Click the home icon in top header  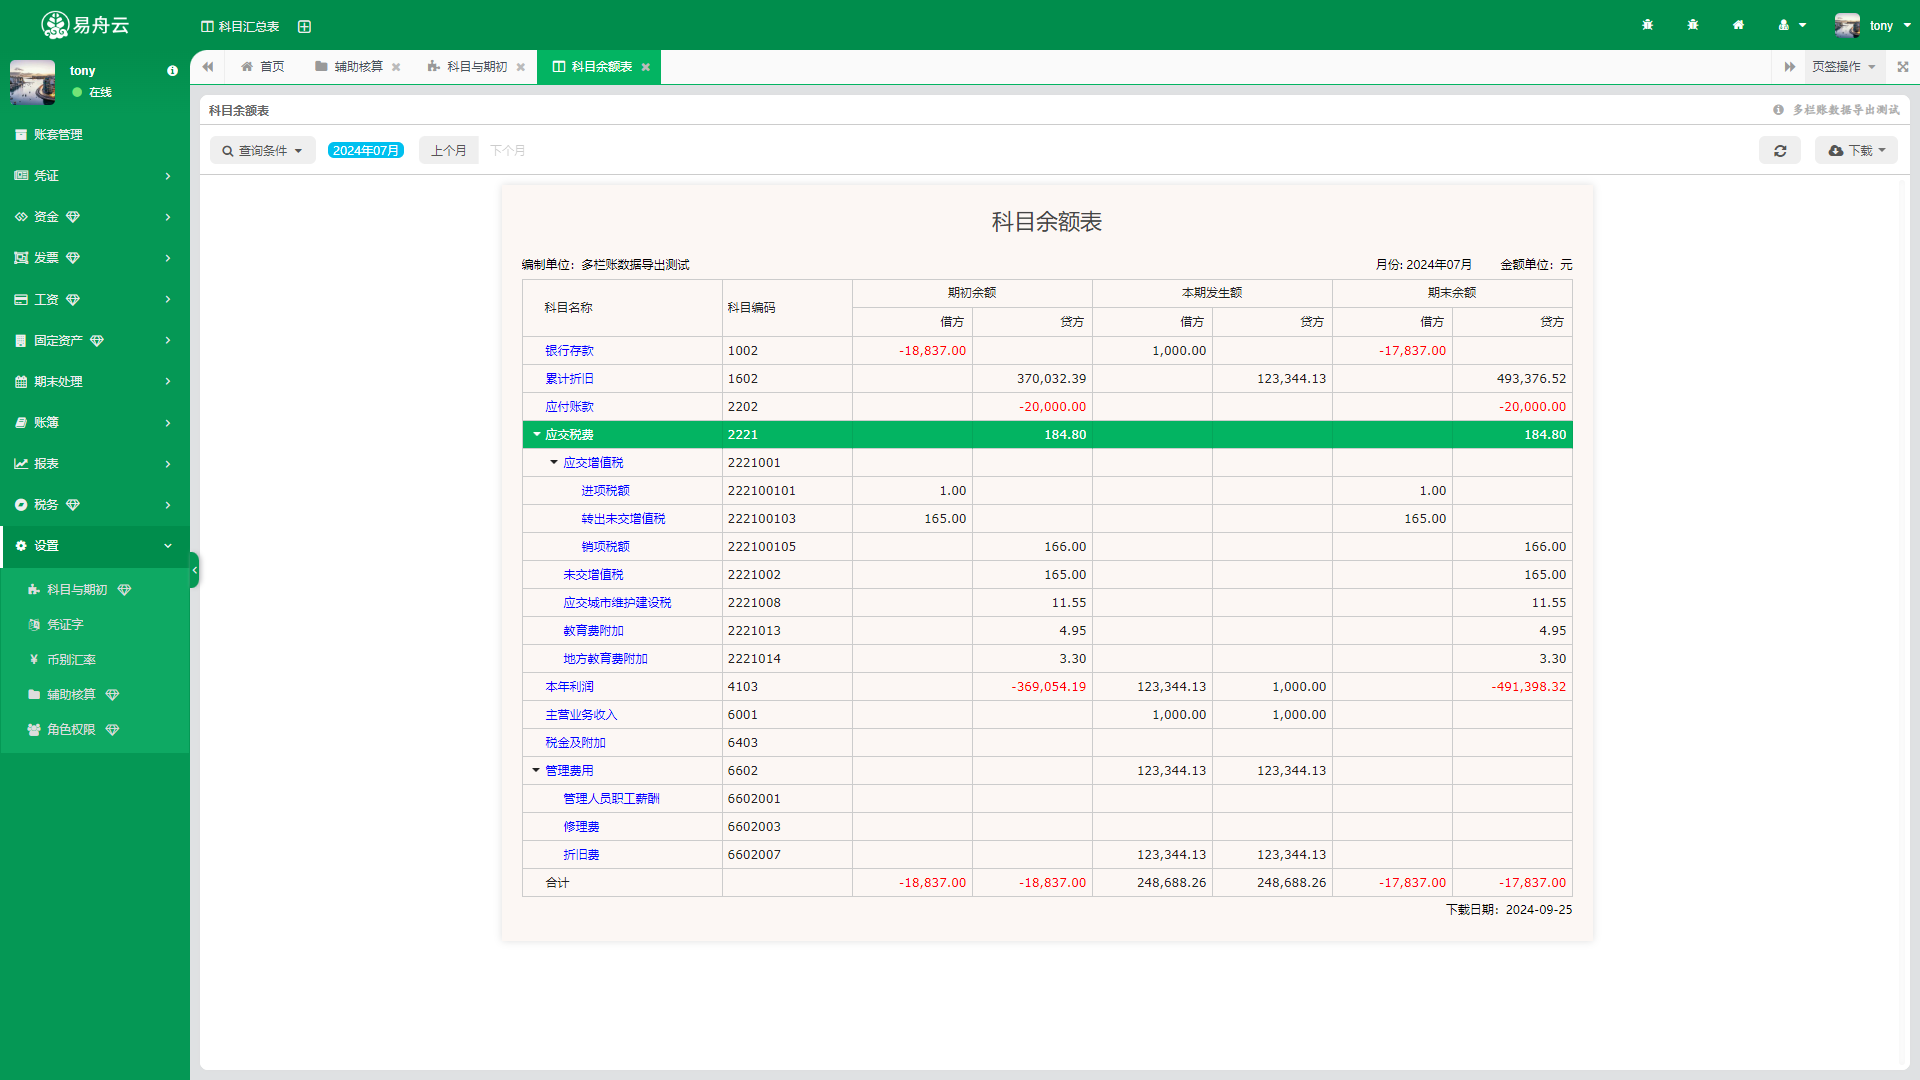(x=1738, y=25)
